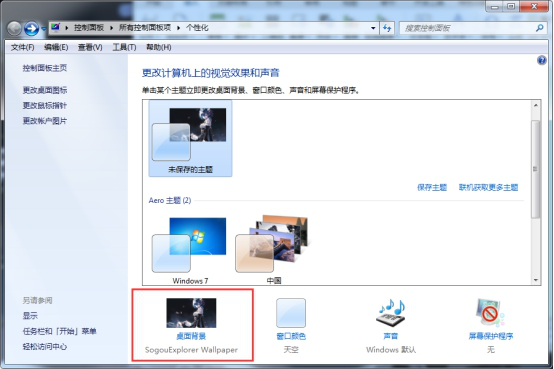Click the SogouExplorer Wallpaper caption
The image size is (554, 369).
click(x=191, y=350)
